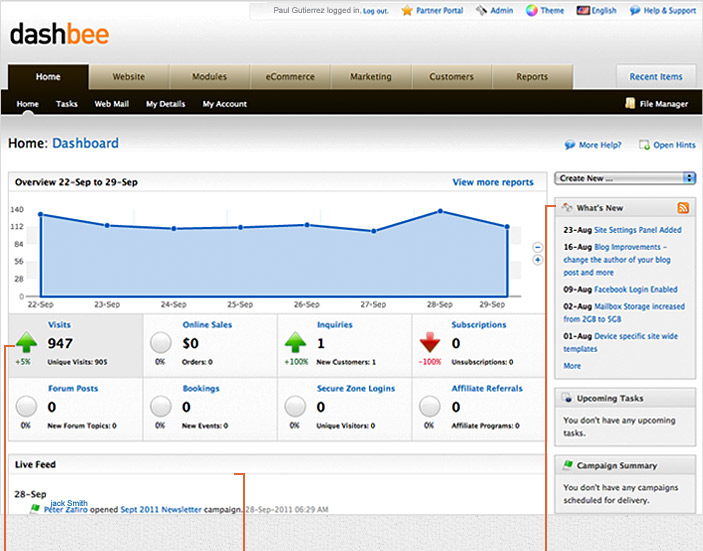Click the red down arrow beside Subscriptions
The width and height of the screenshot is (703, 551).
pos(430,342)
